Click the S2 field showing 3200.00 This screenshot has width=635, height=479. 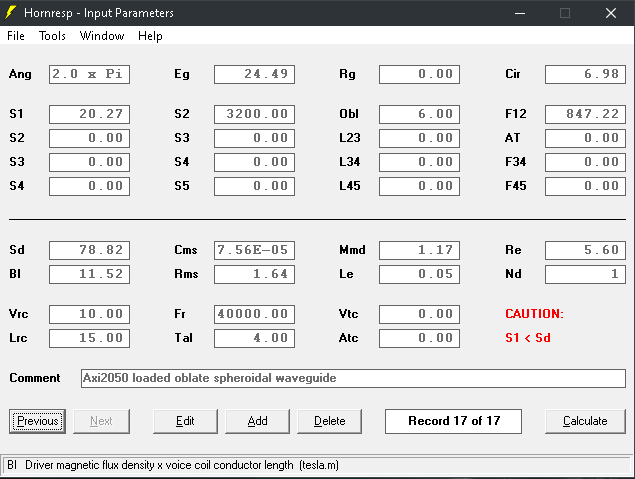tap(254, 114)
